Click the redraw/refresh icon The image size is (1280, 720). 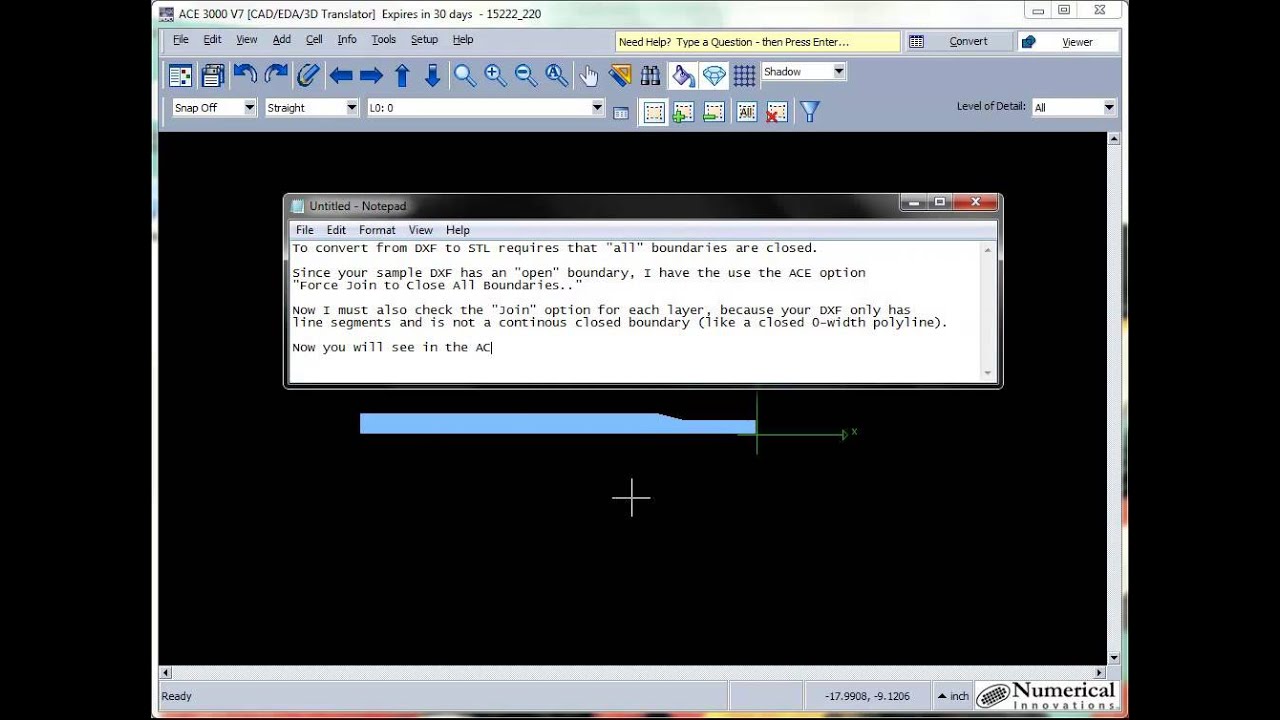pos(308,75)
